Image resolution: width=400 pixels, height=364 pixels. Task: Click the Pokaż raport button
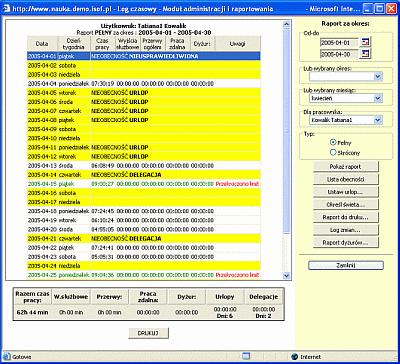click(x=346, y=166)
